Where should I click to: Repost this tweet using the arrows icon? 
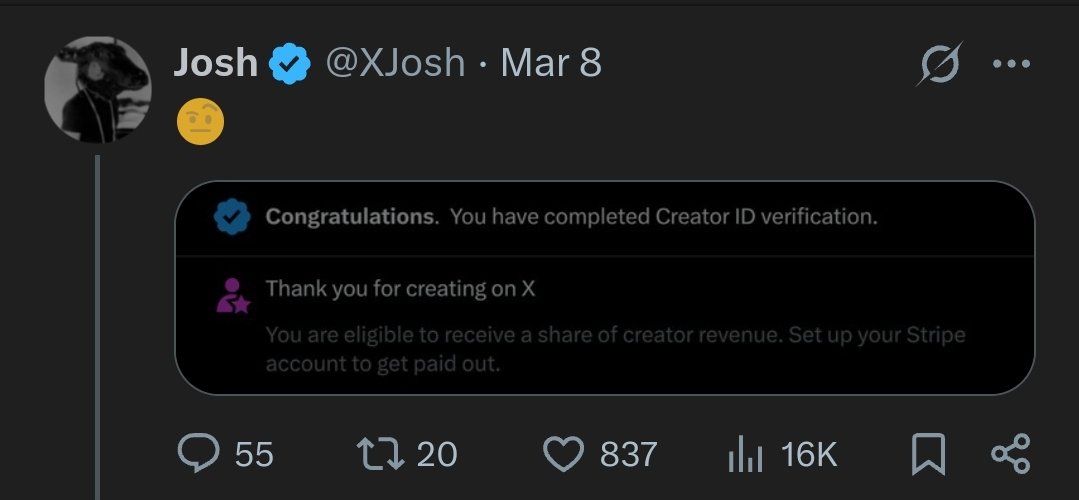[x=380, y=455]
